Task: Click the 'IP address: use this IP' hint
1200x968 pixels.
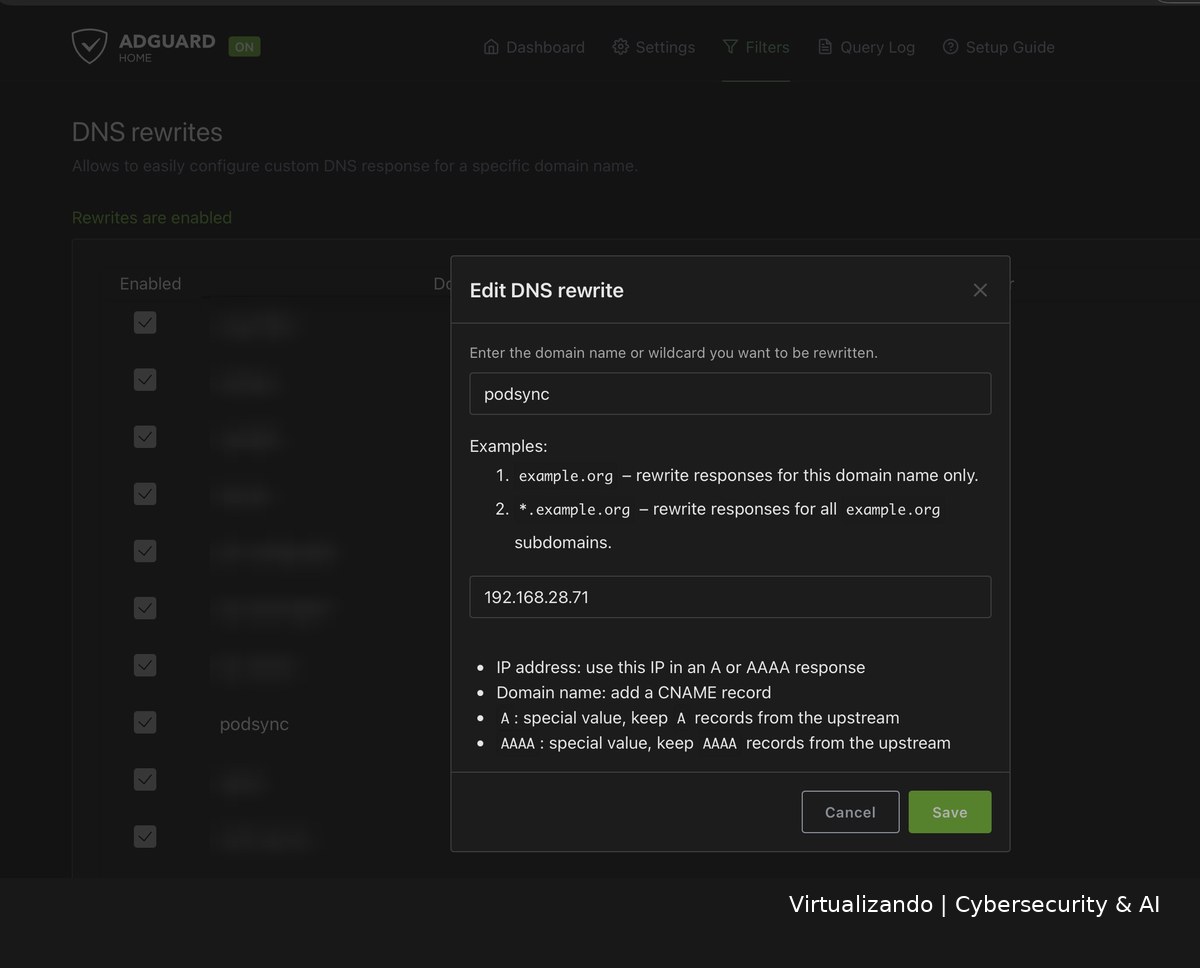Action: (x=681, y=667)
